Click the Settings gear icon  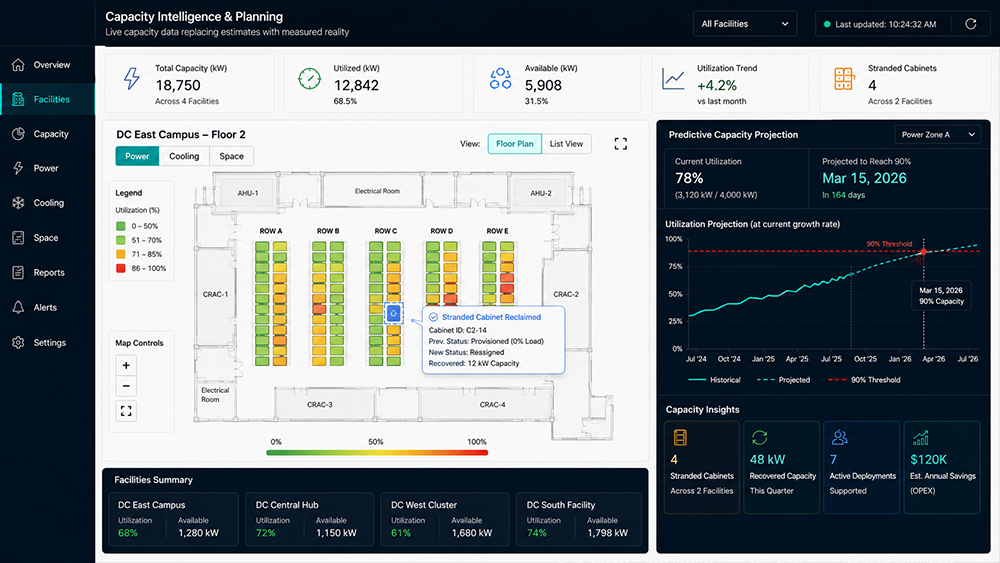tap(18, 342)
